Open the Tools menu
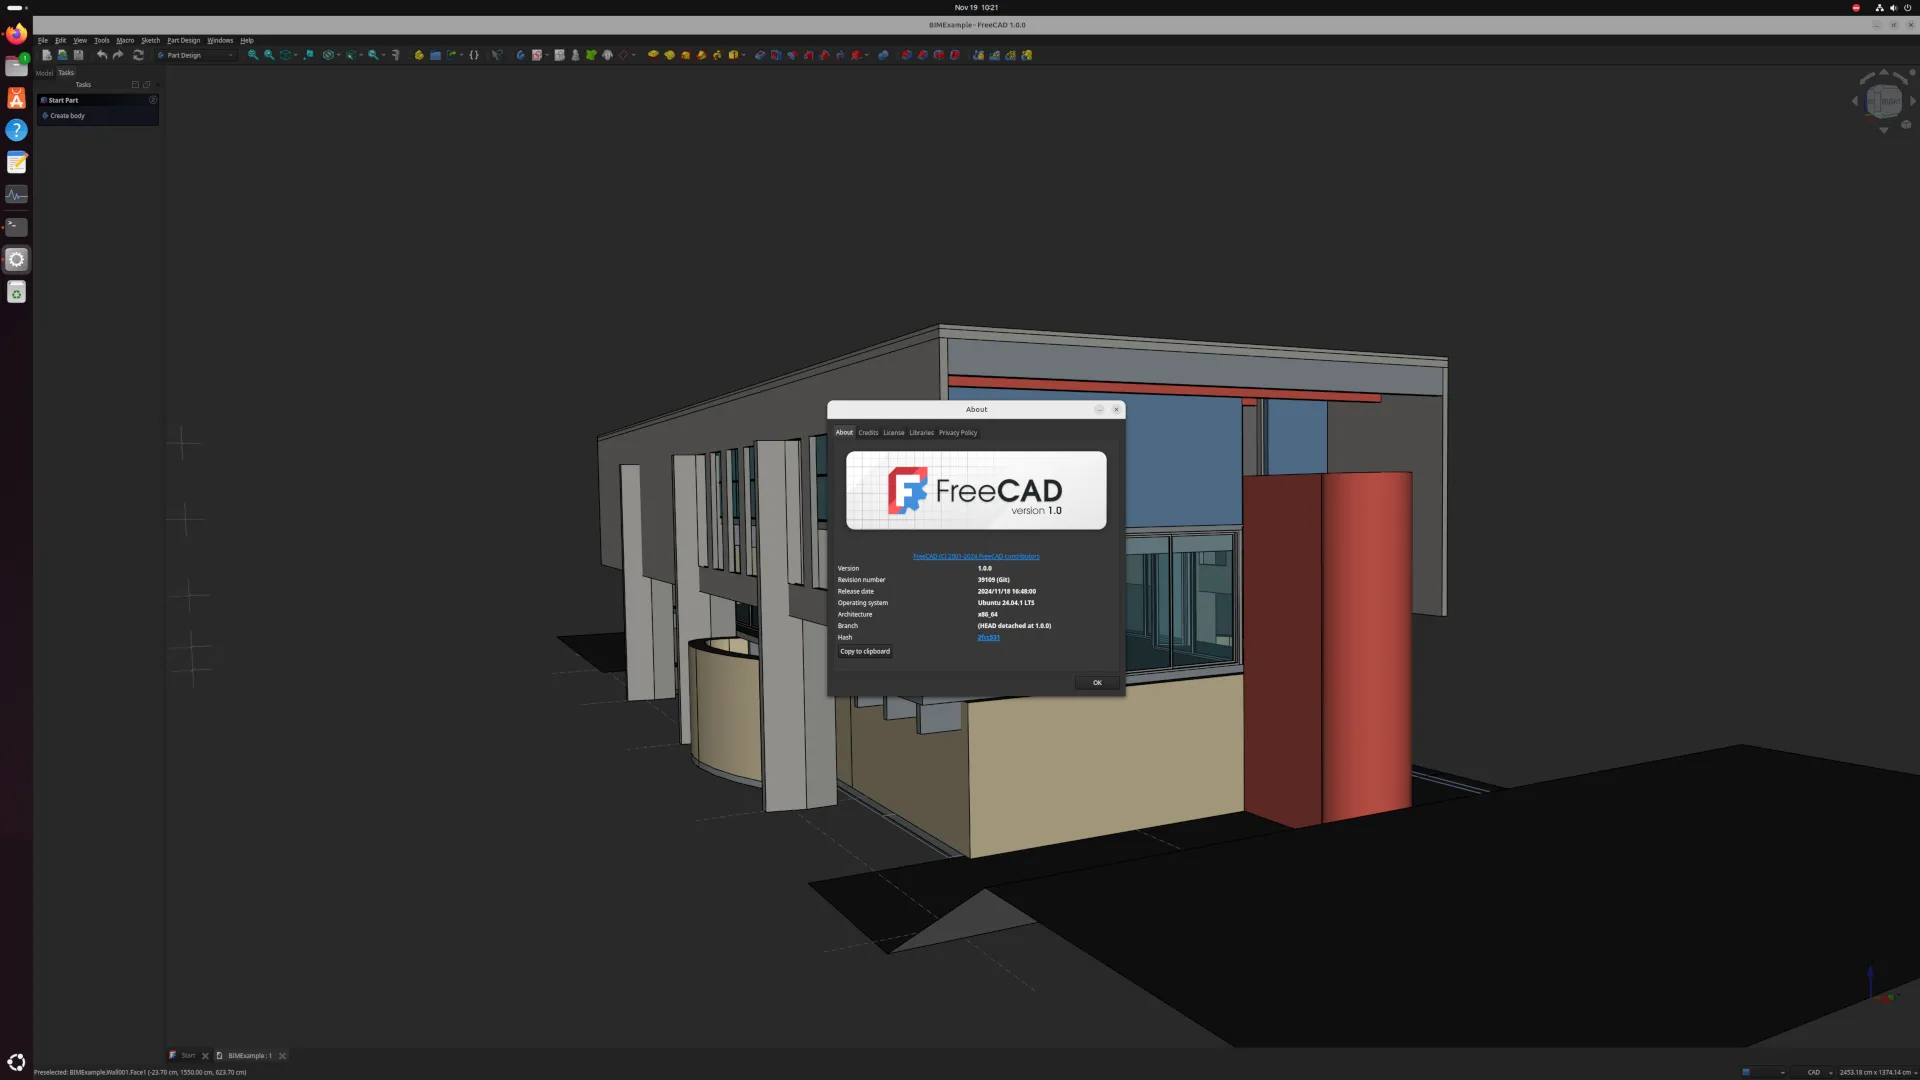 pyautogui.click(x=102, y=41)
